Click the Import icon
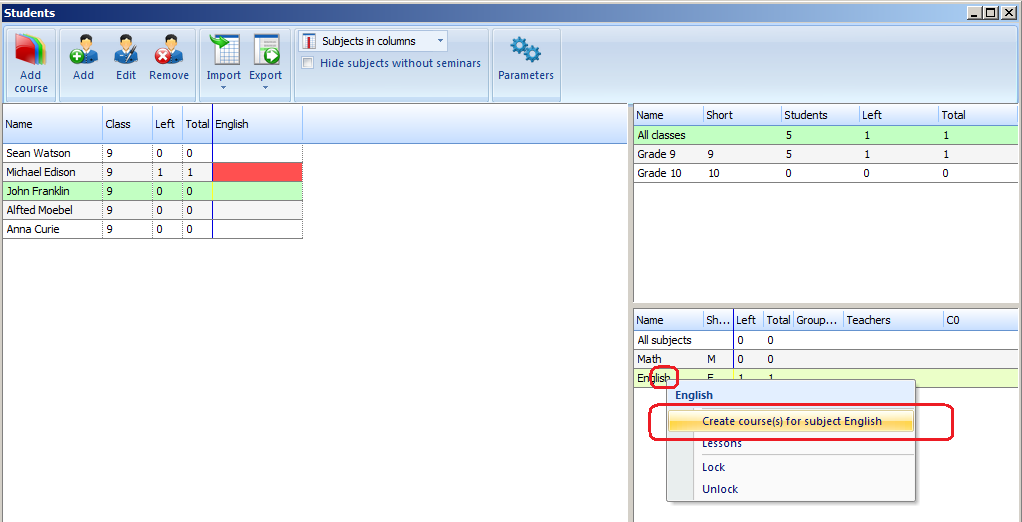The width and height of the screenshot is (1022, 522). [x=224, y=50]
